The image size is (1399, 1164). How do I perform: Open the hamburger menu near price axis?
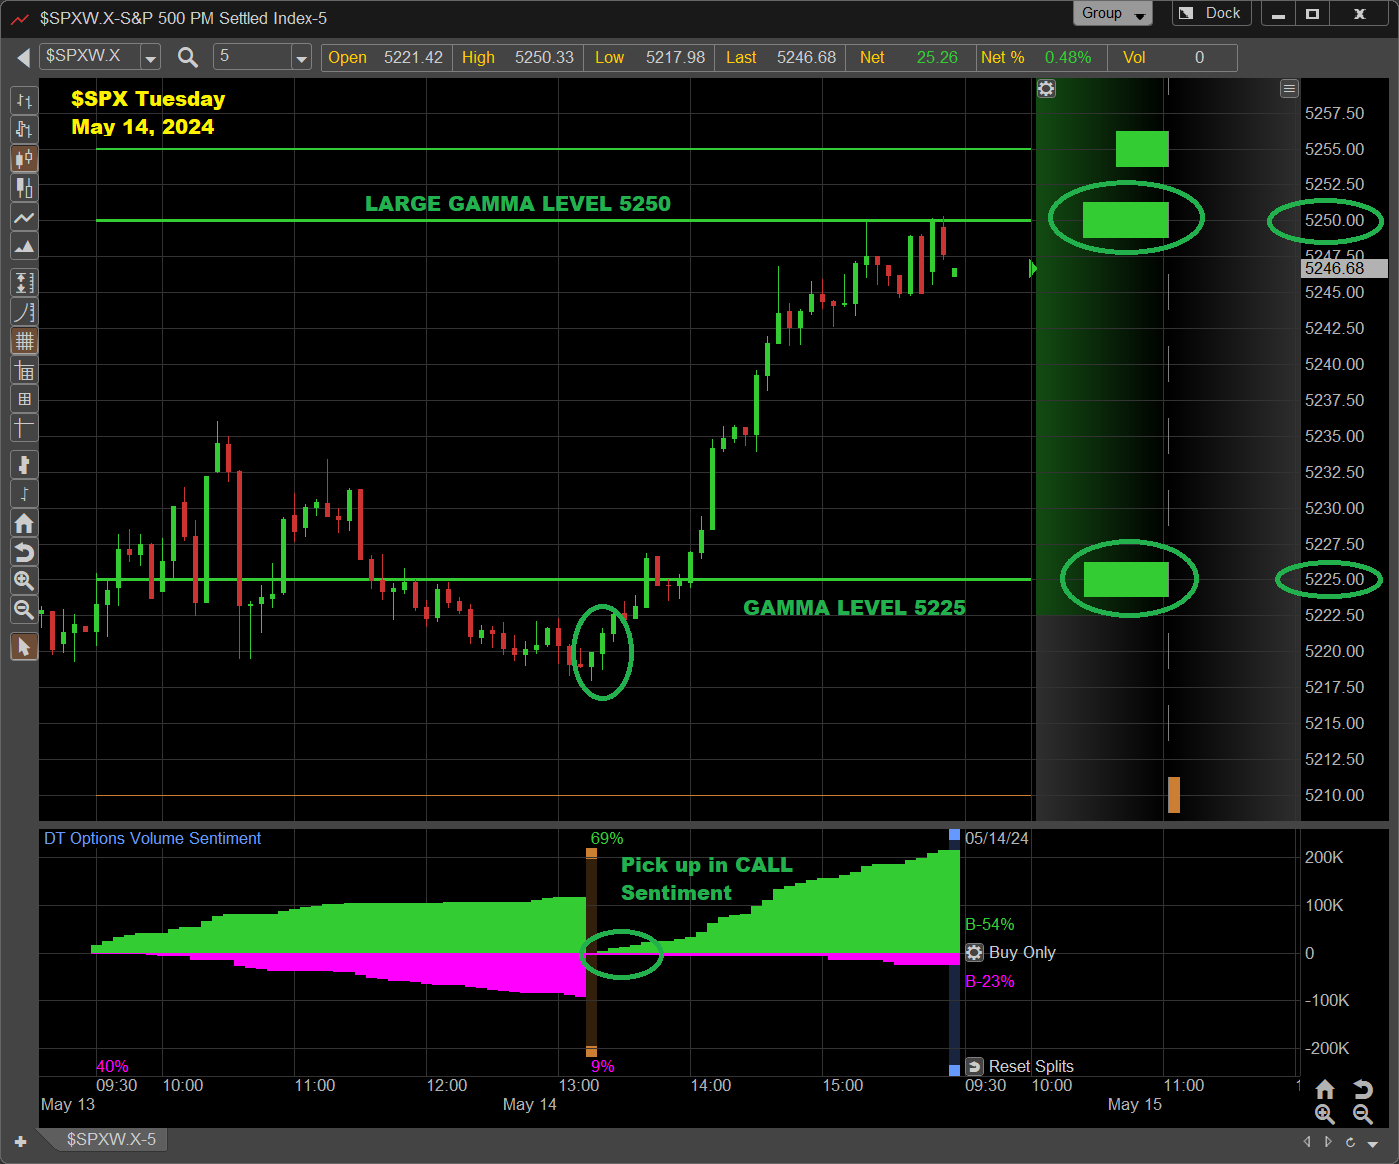click(1289, 89)
